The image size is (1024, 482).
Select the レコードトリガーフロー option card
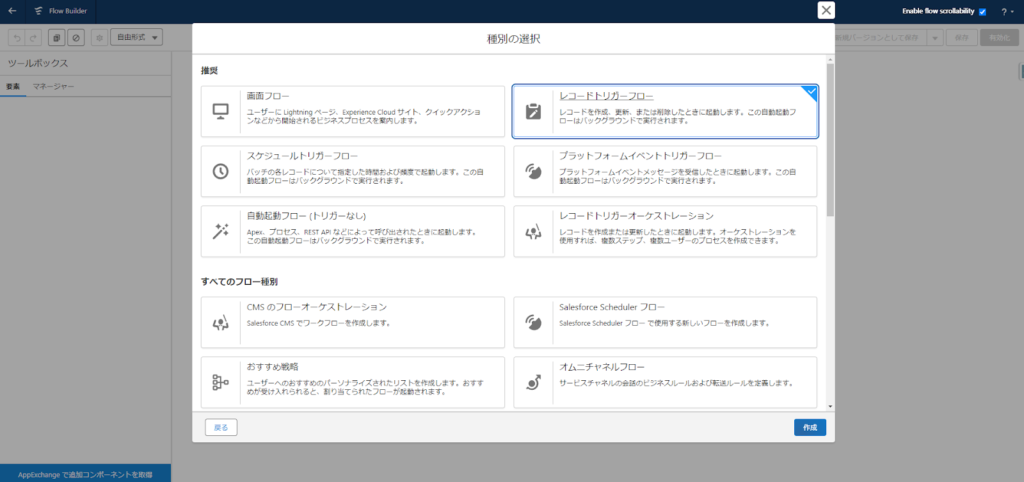[x=665, y=111]
